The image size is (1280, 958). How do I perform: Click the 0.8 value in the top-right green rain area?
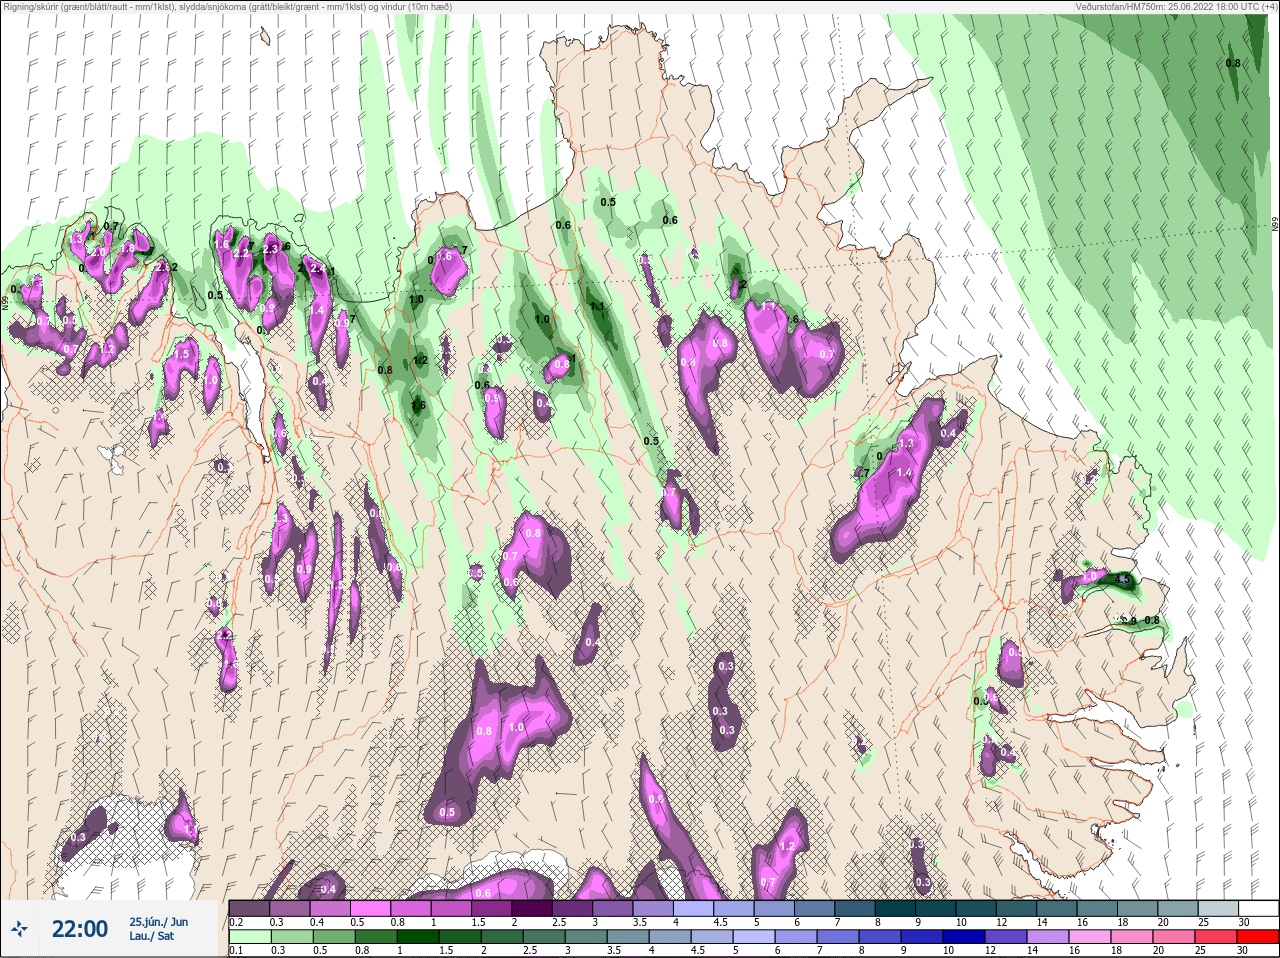[1233, 63]
